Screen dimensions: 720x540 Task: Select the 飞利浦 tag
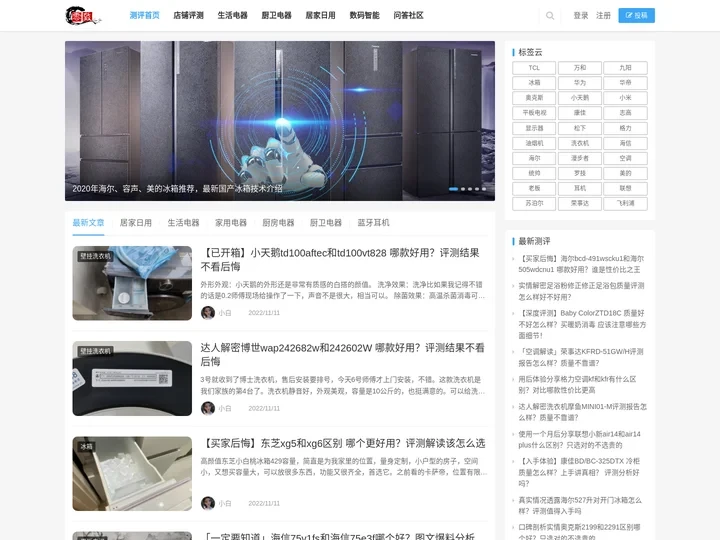tap(625, 203)
